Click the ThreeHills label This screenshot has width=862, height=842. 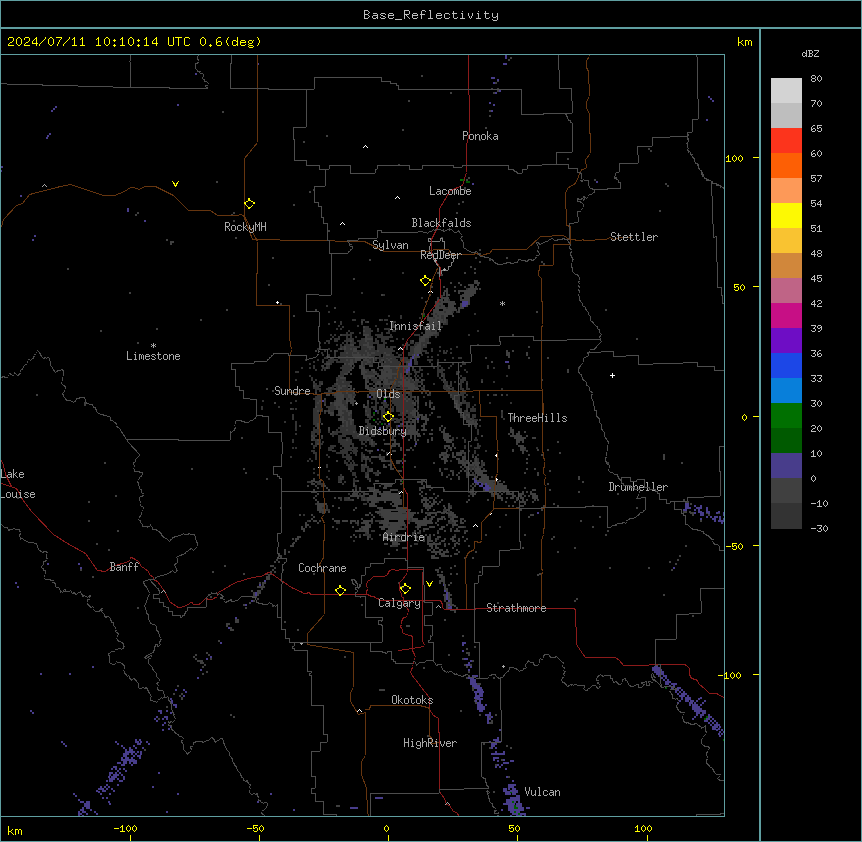pos(537,418)
